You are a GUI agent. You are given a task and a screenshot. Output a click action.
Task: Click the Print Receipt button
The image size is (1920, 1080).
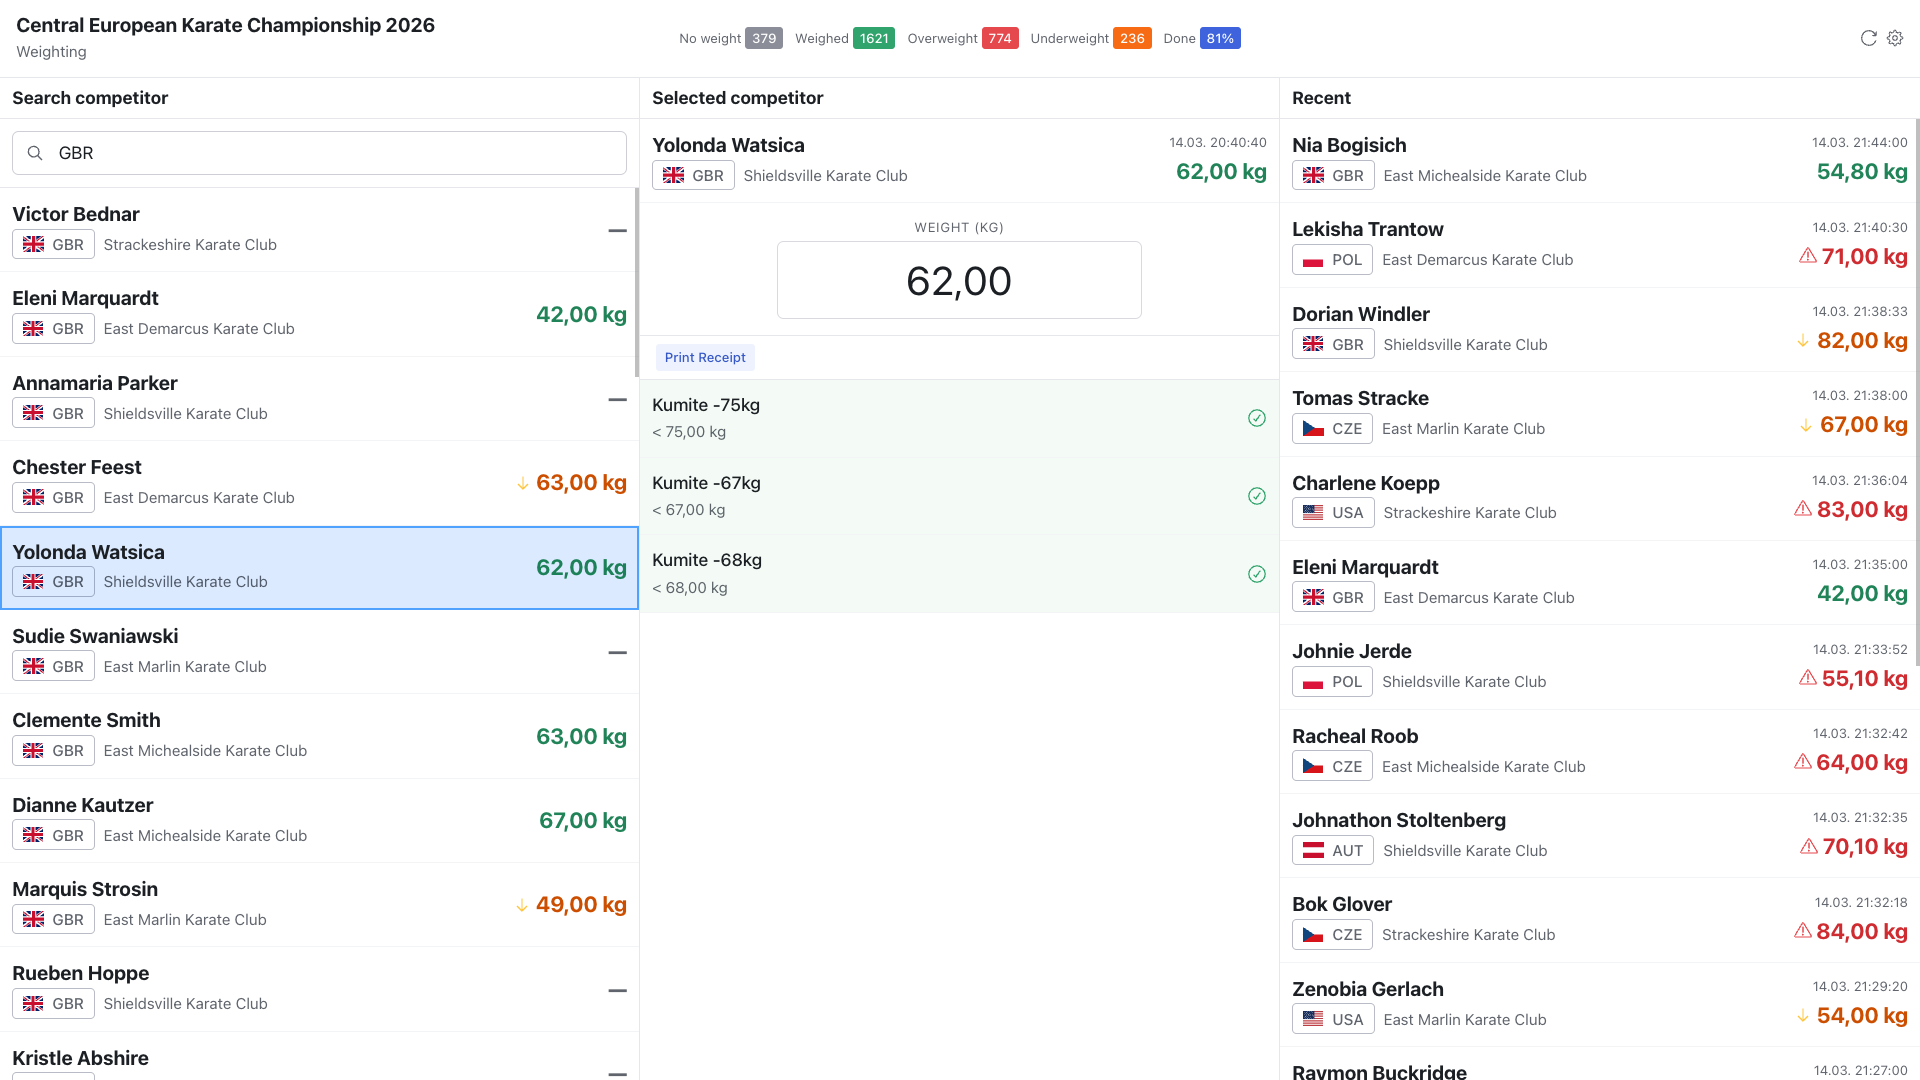click(705, 357)
